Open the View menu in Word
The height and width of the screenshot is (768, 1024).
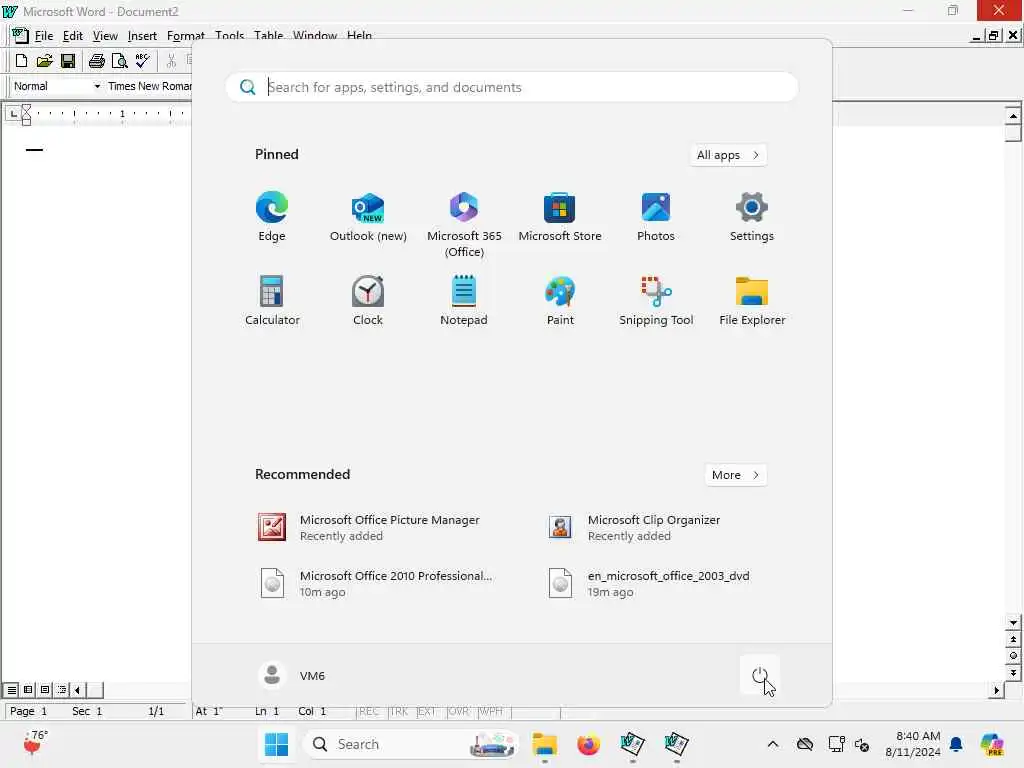[105, 36]
